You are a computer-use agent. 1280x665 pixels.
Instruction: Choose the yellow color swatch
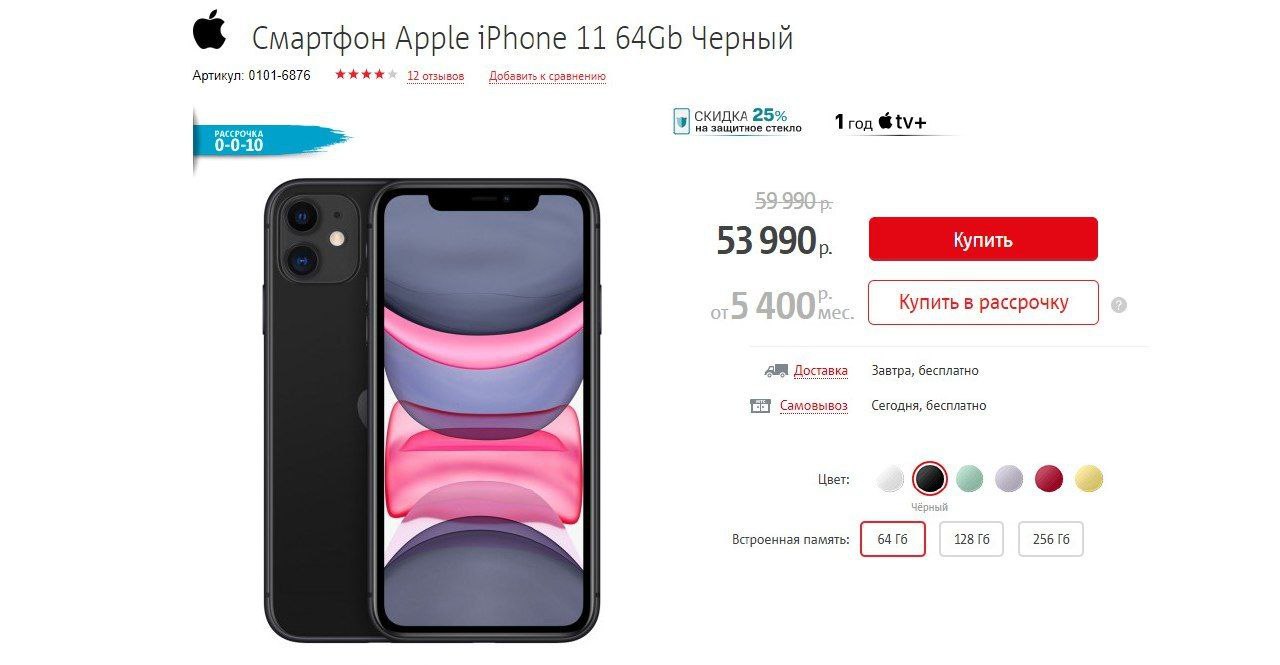(x=1089, y=479)
